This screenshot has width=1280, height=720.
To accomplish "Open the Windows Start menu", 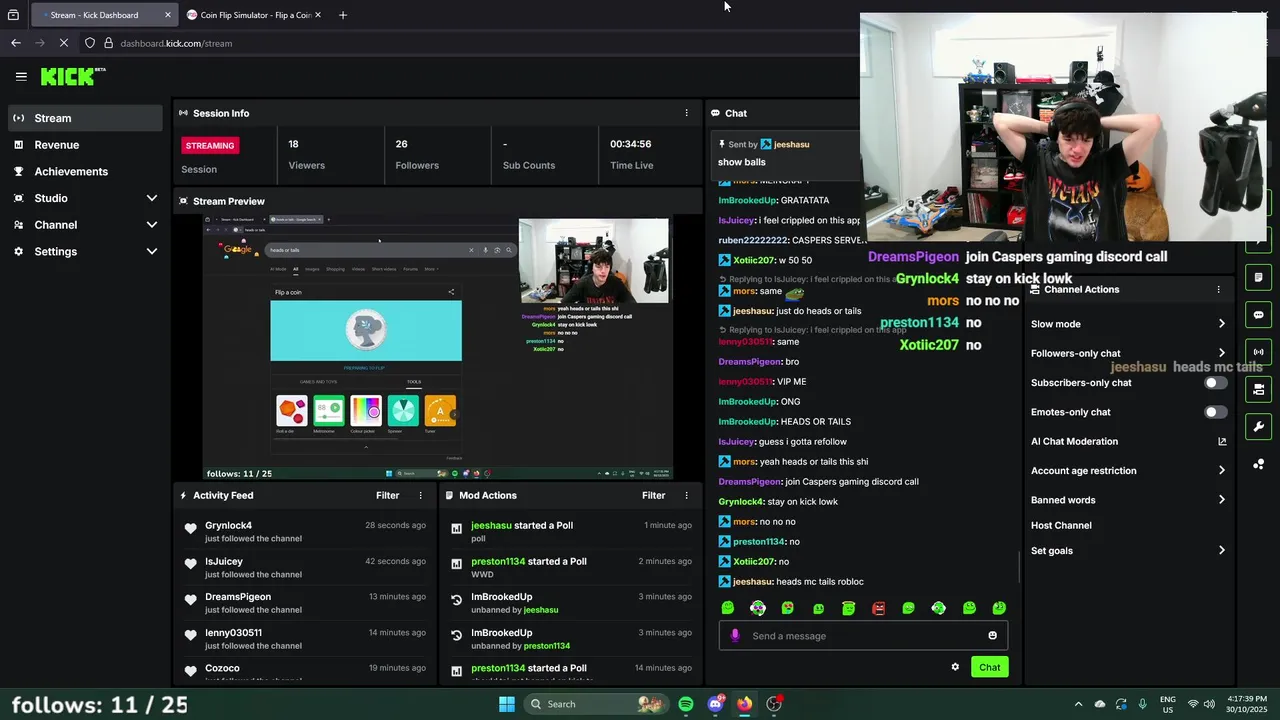I will pos(506,704).
